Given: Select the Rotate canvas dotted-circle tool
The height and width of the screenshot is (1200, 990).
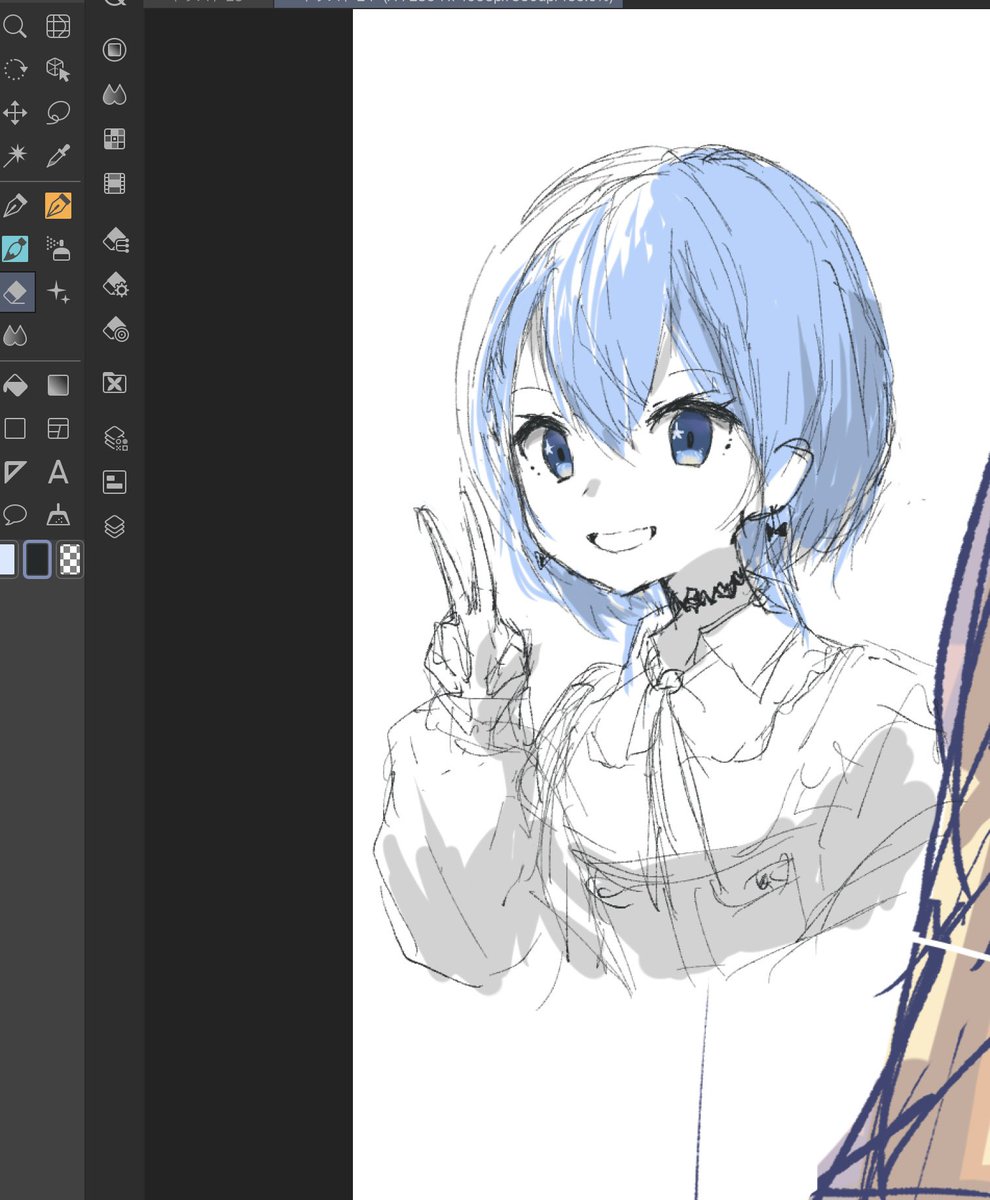Looking at the screenshot, I should pyautogui.click(x=15, y=69).
